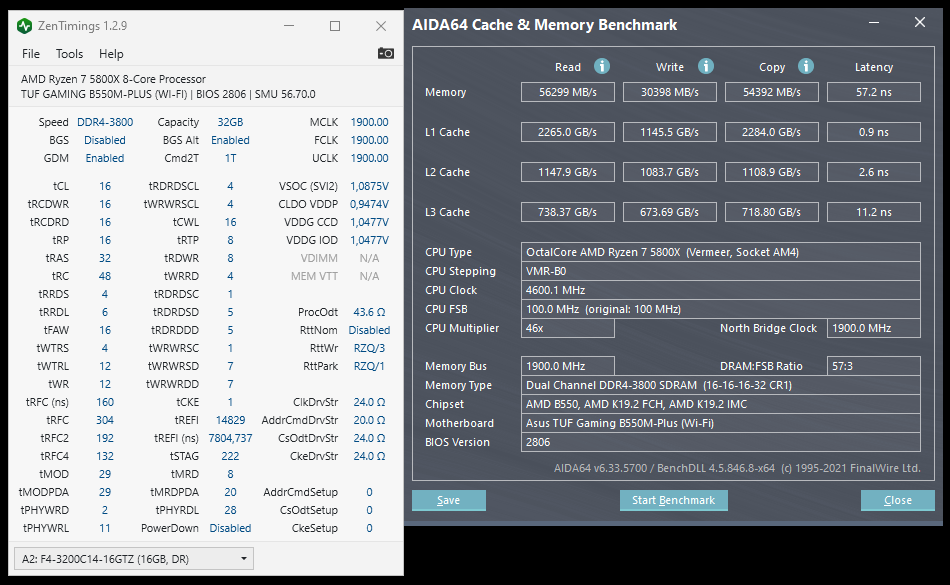The width and height of the screenshot is (950, 585).
Task: Click the Memory Bus 1900.0 MHz field
Action: [568, 366]
